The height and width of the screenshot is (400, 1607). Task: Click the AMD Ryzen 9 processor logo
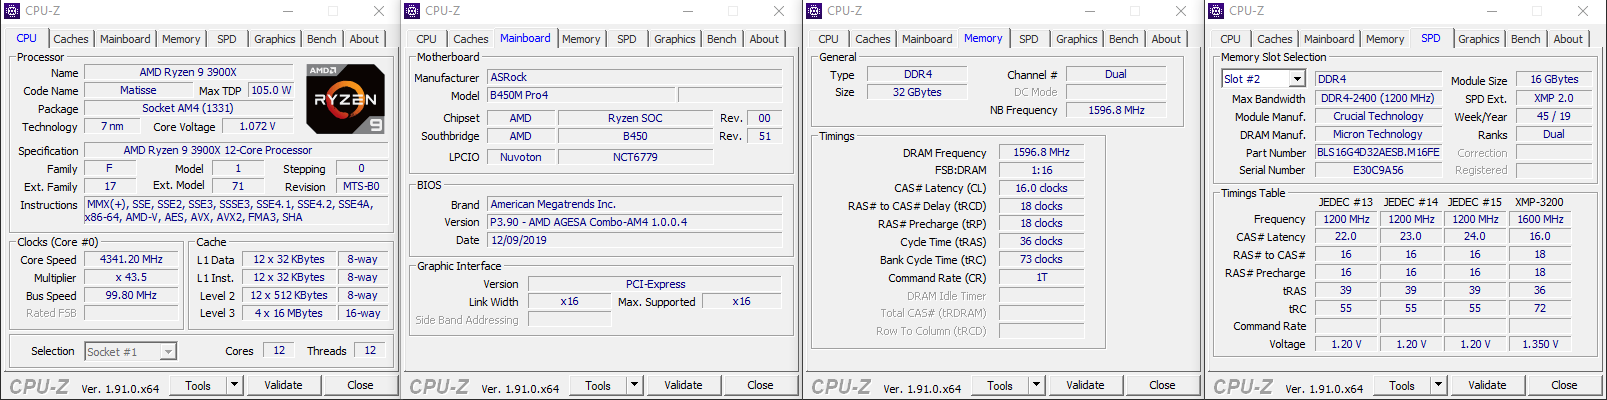point(345,99)
